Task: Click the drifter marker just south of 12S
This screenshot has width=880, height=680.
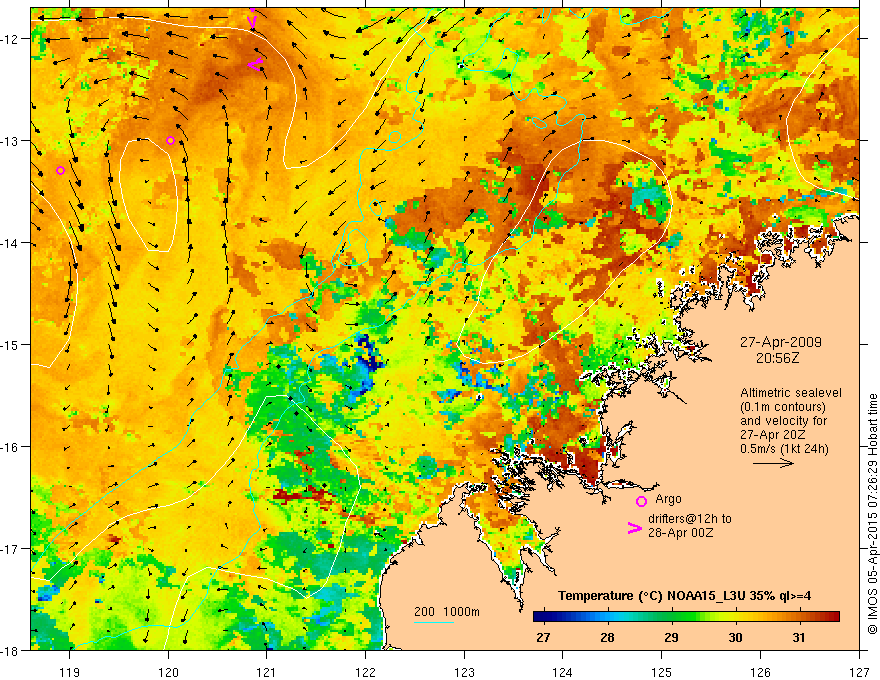Action: pyautogui.click(x=255, y=65)
